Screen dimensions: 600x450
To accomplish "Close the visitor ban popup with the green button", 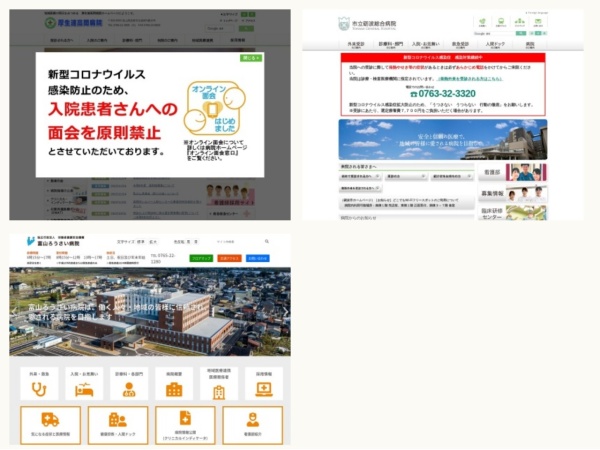I will 251,58.
